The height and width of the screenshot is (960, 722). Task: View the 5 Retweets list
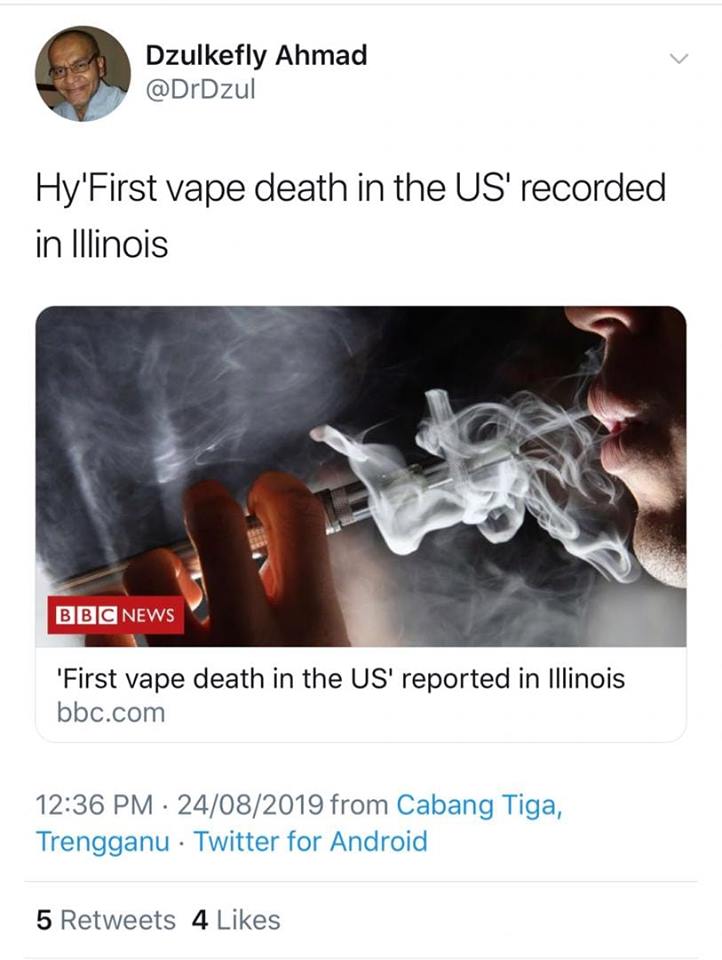coord(106,920)
